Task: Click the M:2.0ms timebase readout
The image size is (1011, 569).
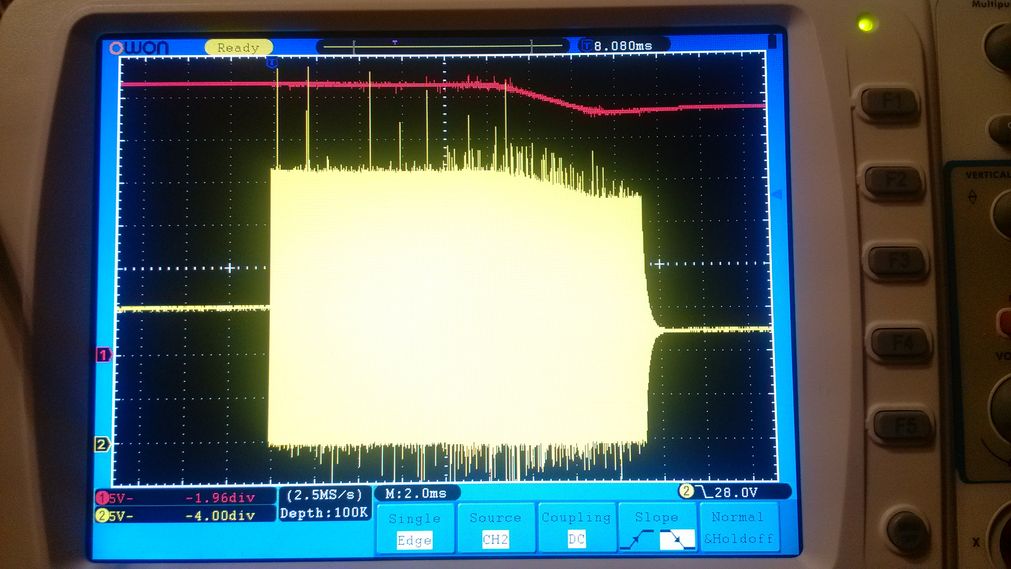Action: [x=417, y=493]
